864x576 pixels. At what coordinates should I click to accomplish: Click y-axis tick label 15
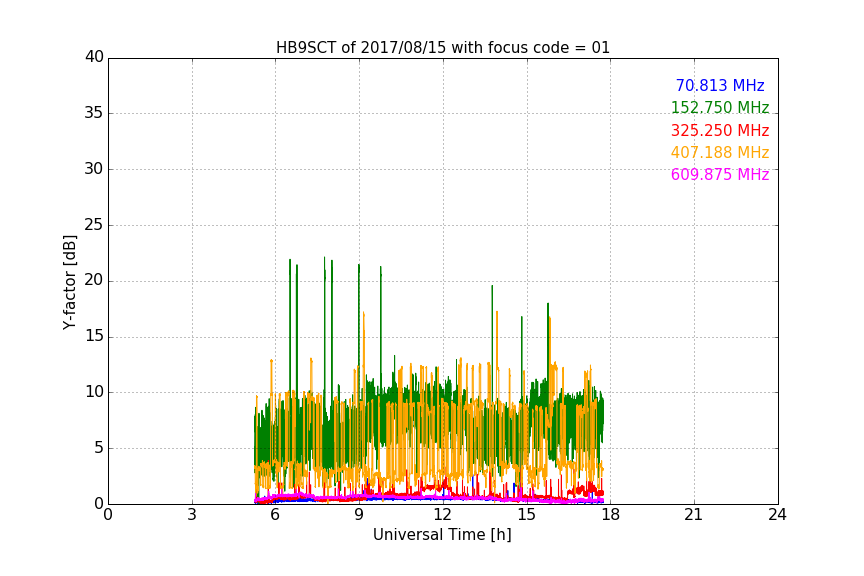pos(94,336)
